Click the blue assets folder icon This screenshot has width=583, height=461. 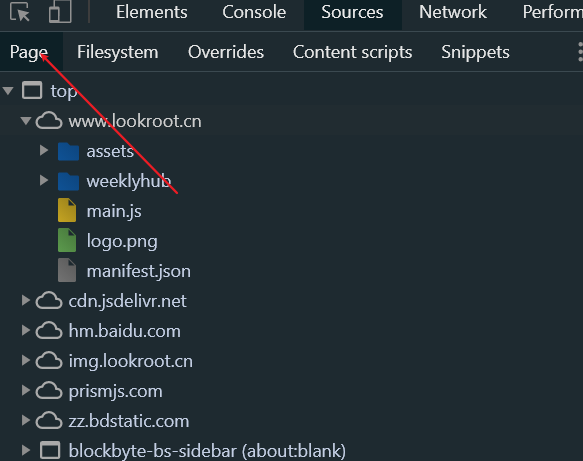click(x=68, y=151)
